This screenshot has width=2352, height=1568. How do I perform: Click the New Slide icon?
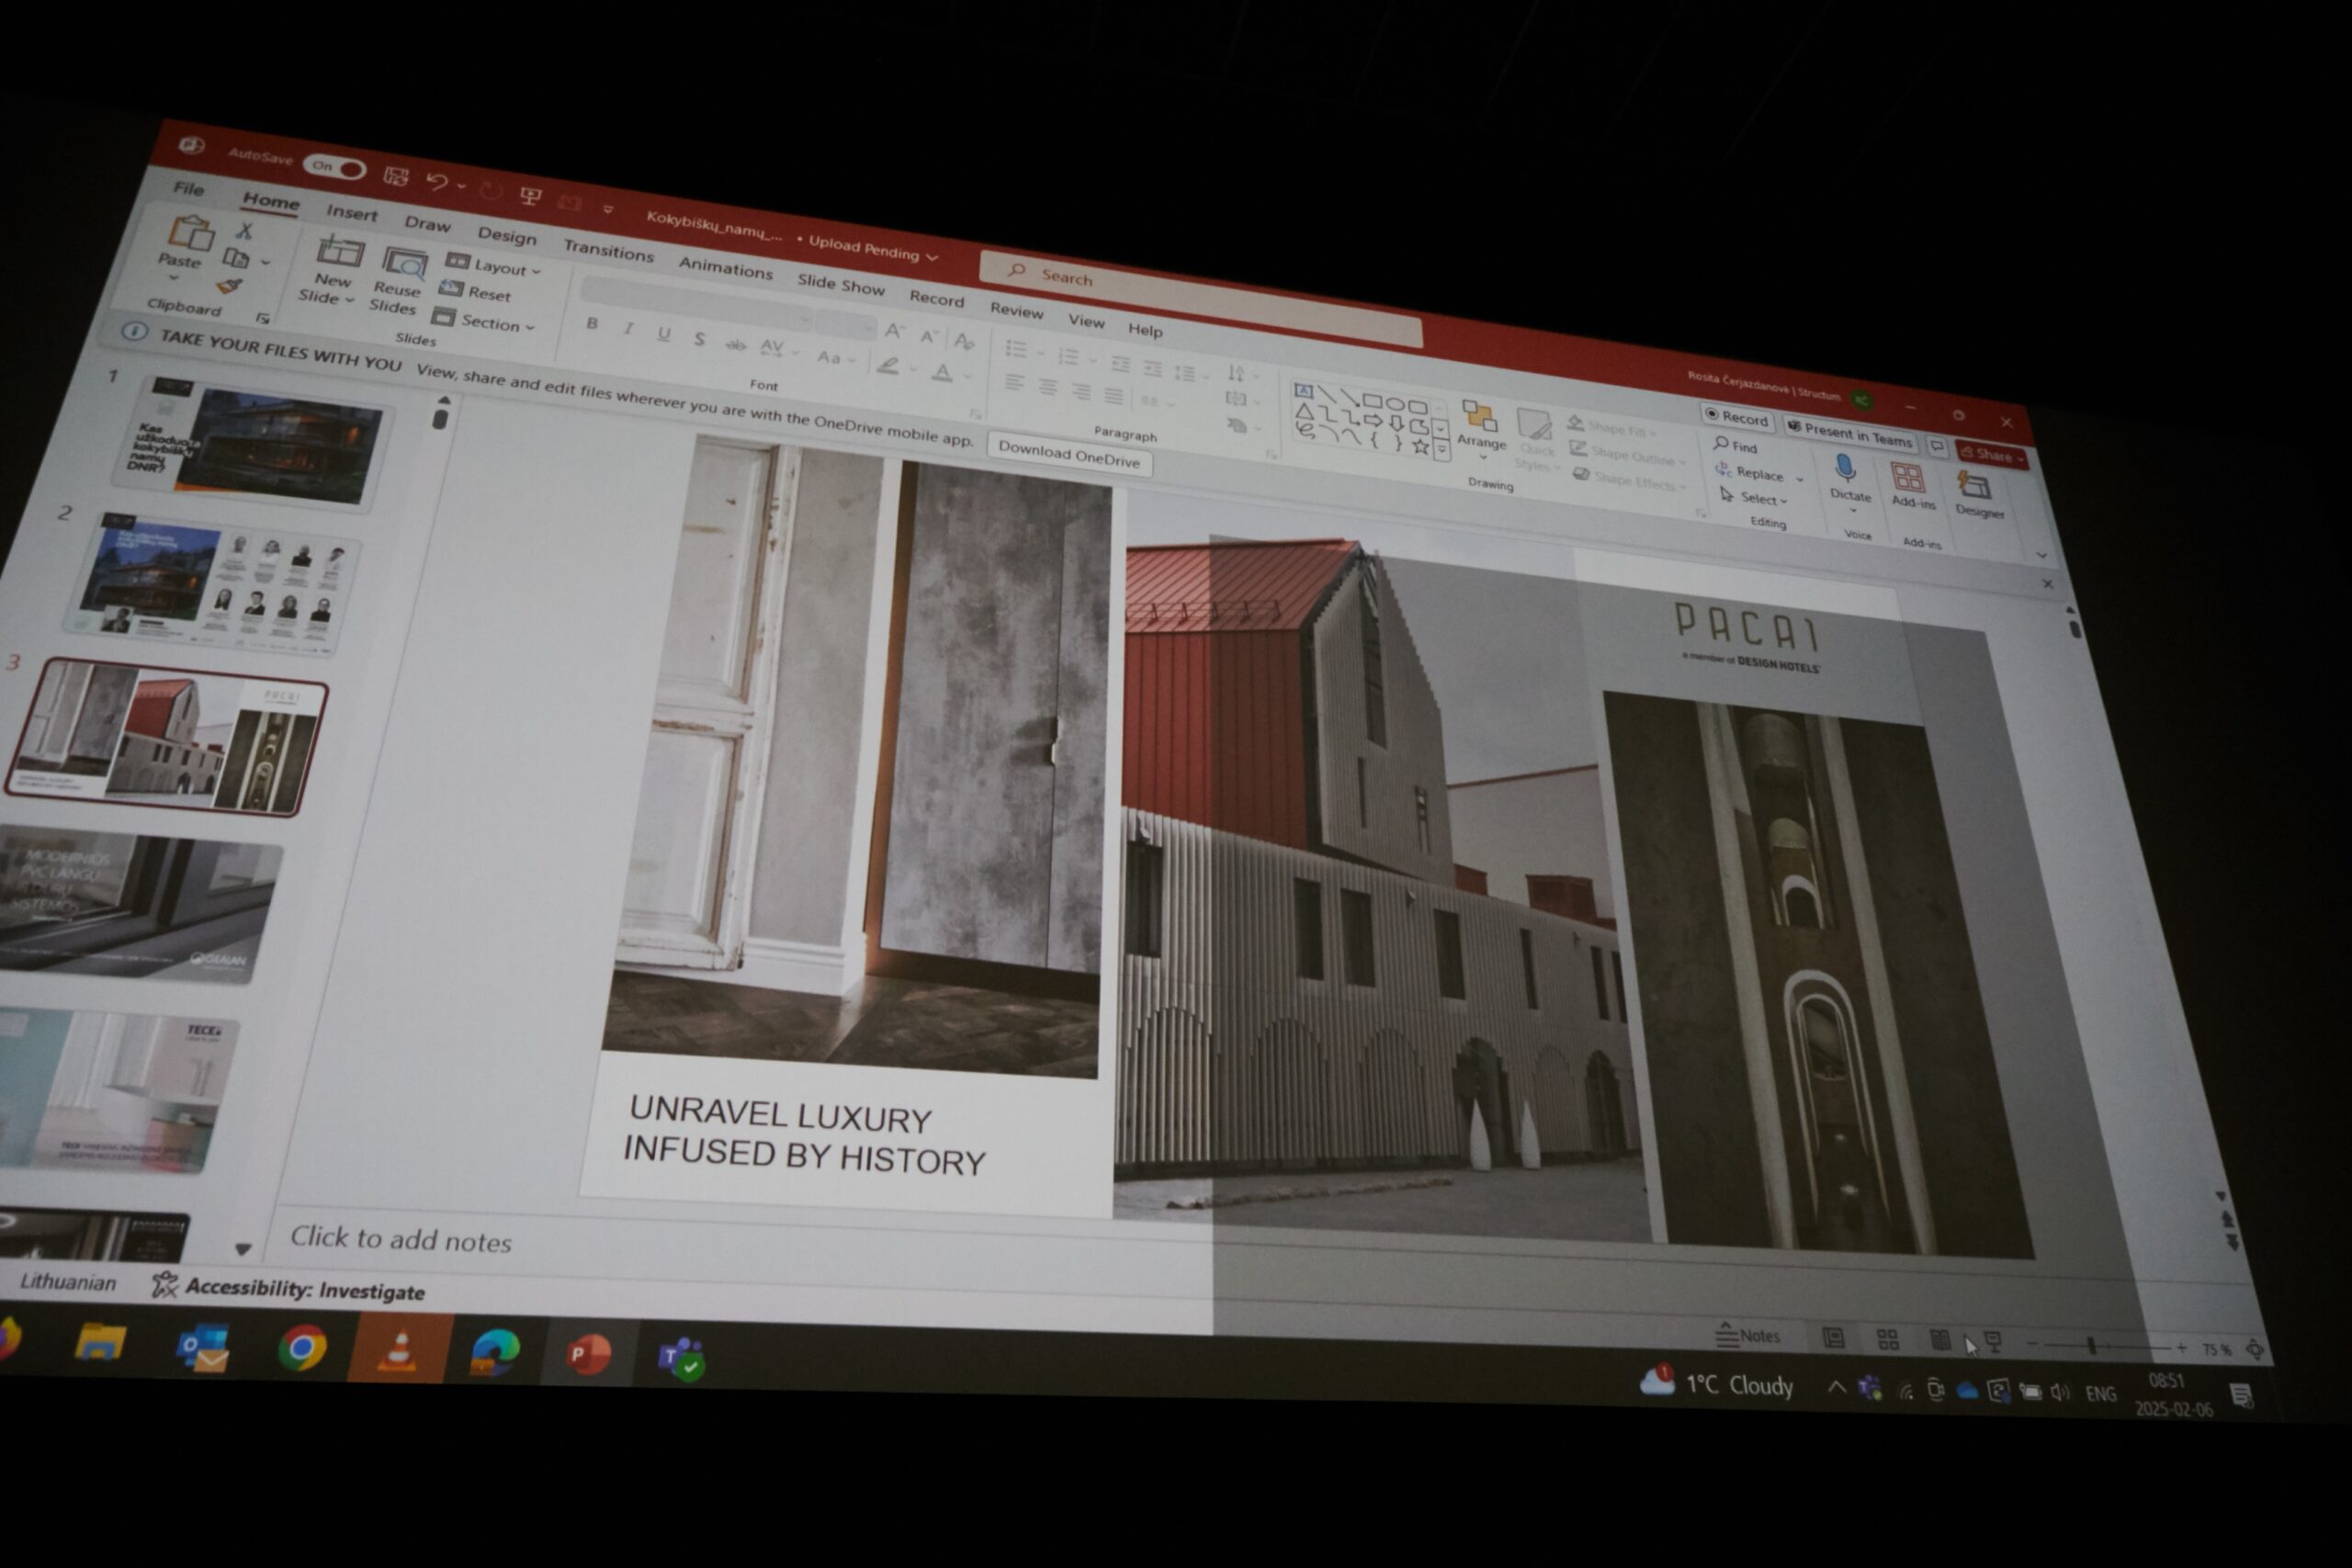[339, 252]
